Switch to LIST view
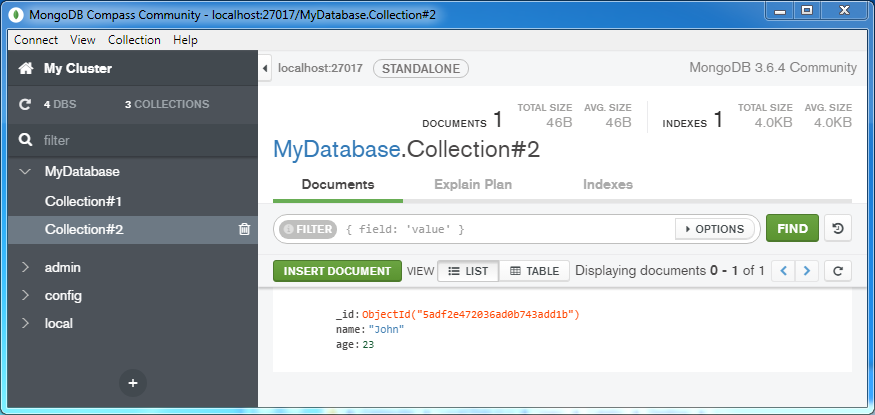This screenshot has height=415, width=875. 468,271
